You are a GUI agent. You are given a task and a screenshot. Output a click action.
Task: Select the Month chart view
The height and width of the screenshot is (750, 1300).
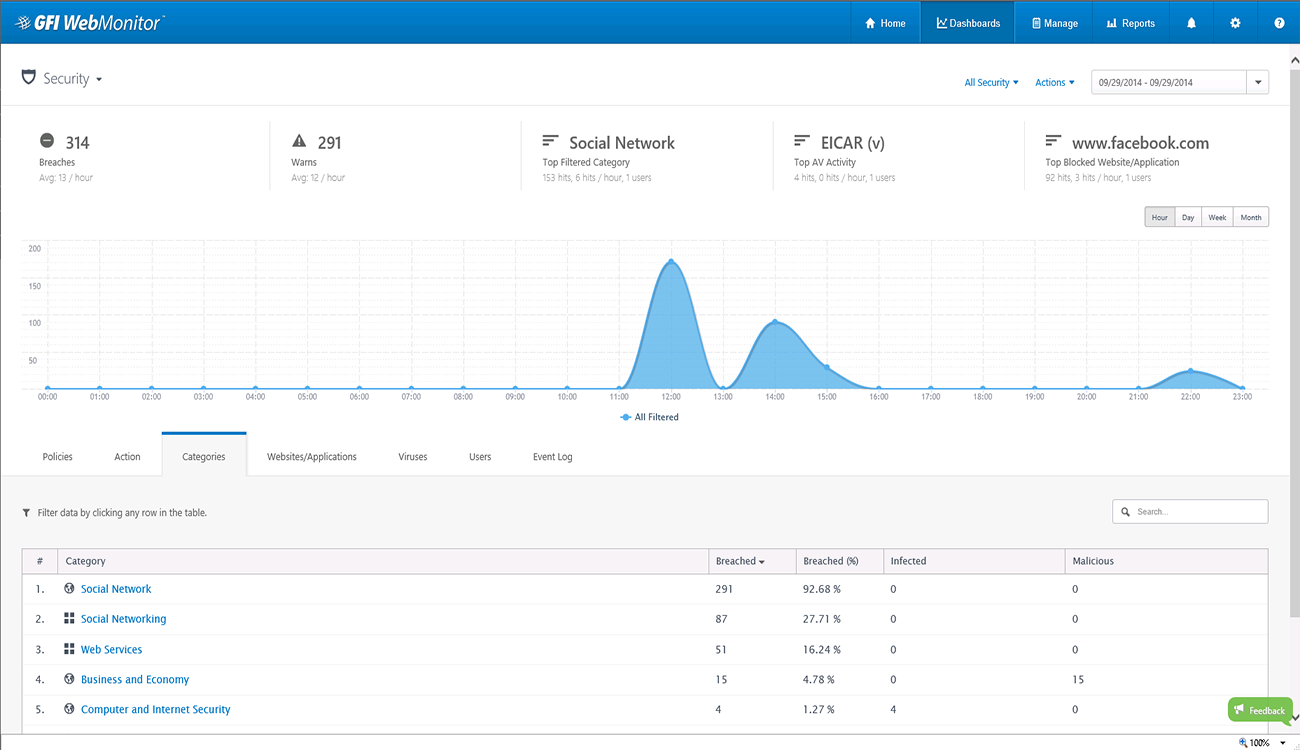point(1251,217)
